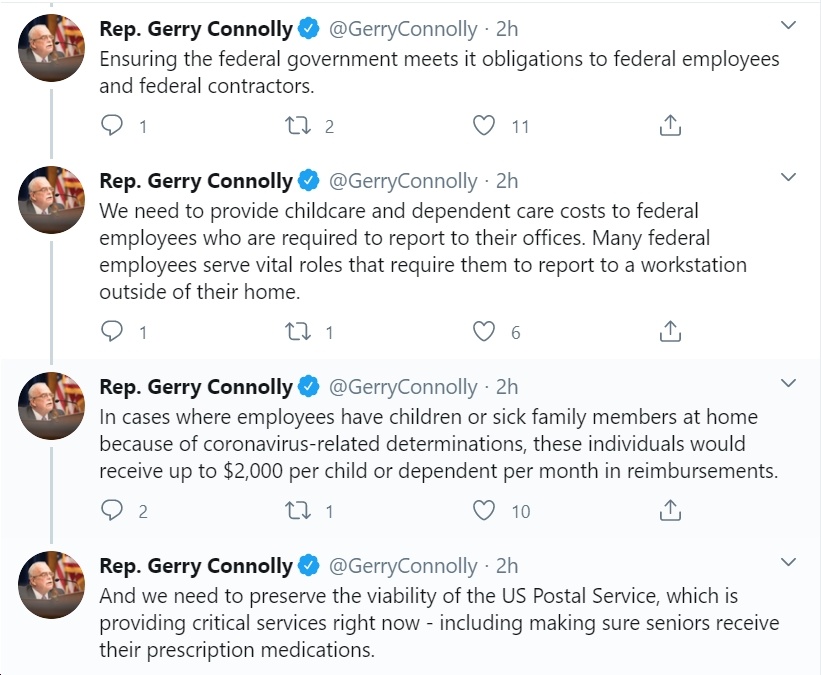Expand the childcare tweet's options menu
The width and height of the screenshot is (821, 675).
point(788,177)
